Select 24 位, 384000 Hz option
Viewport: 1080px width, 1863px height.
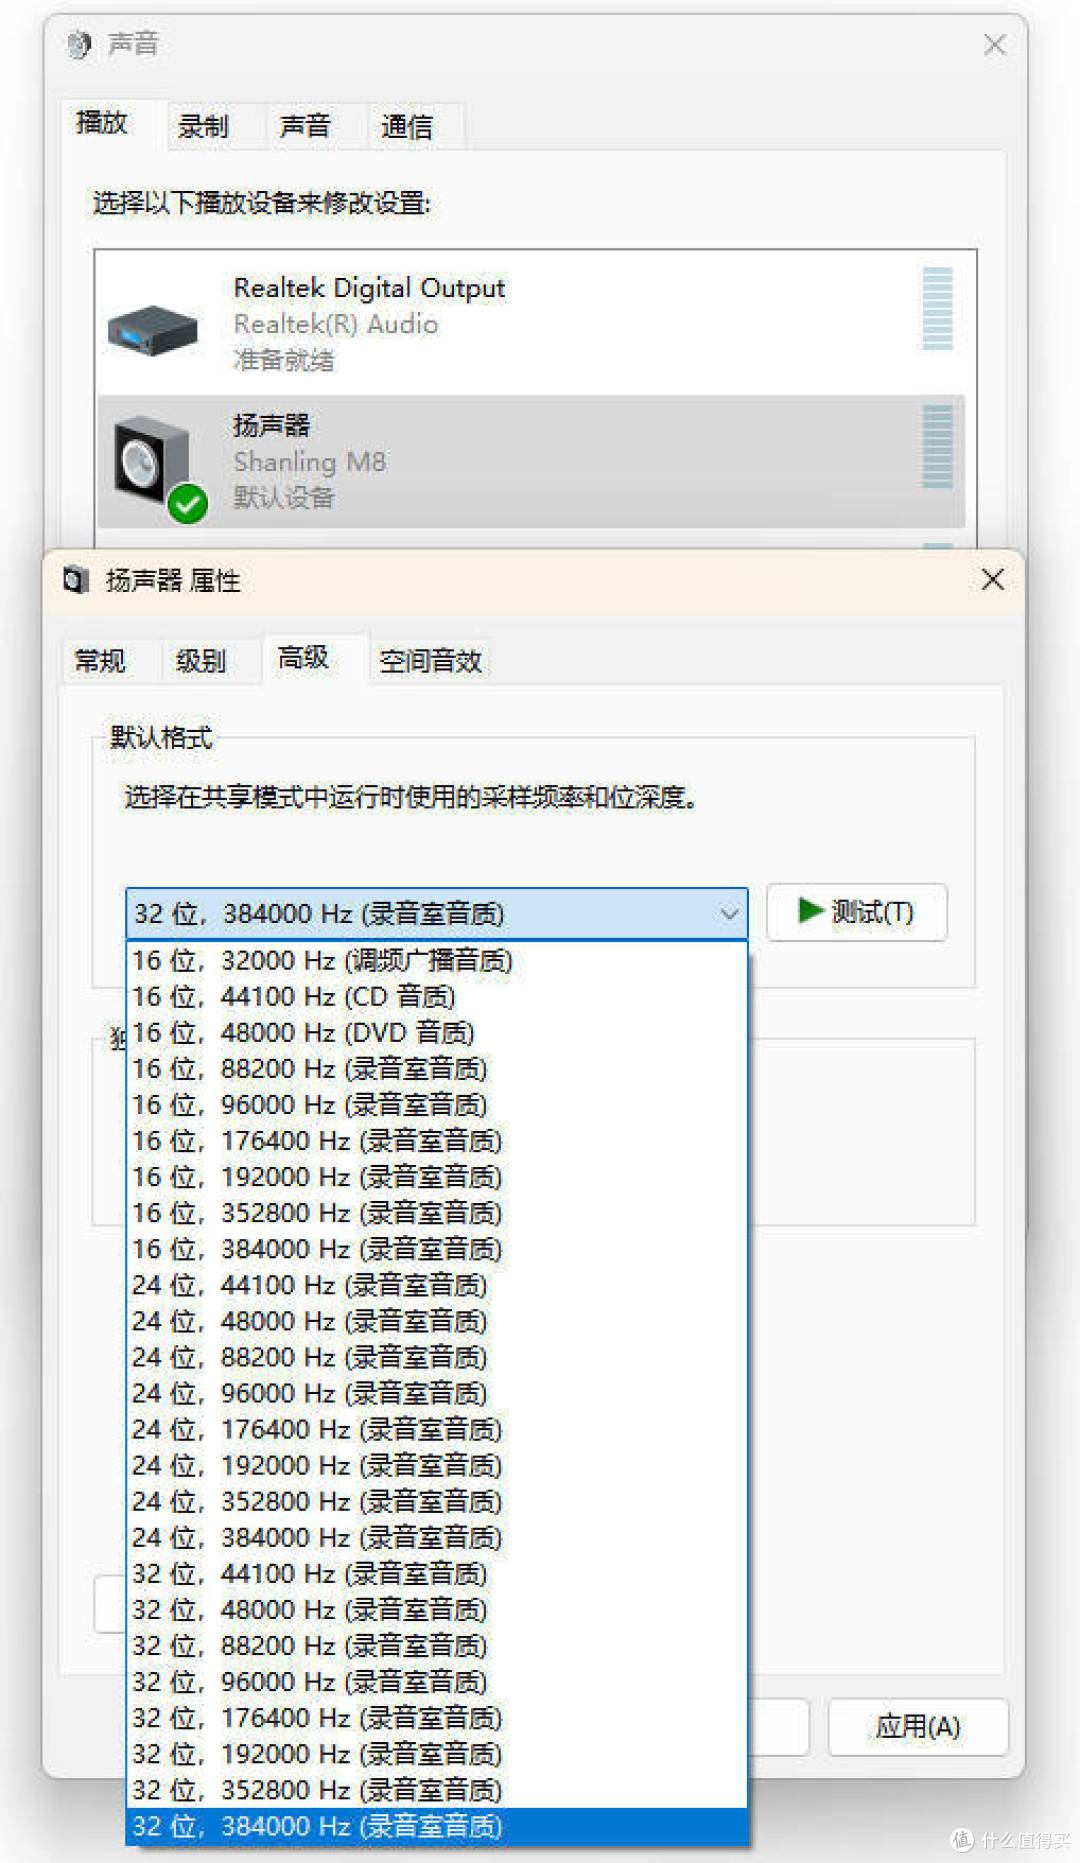click(x=437, y=1537)
